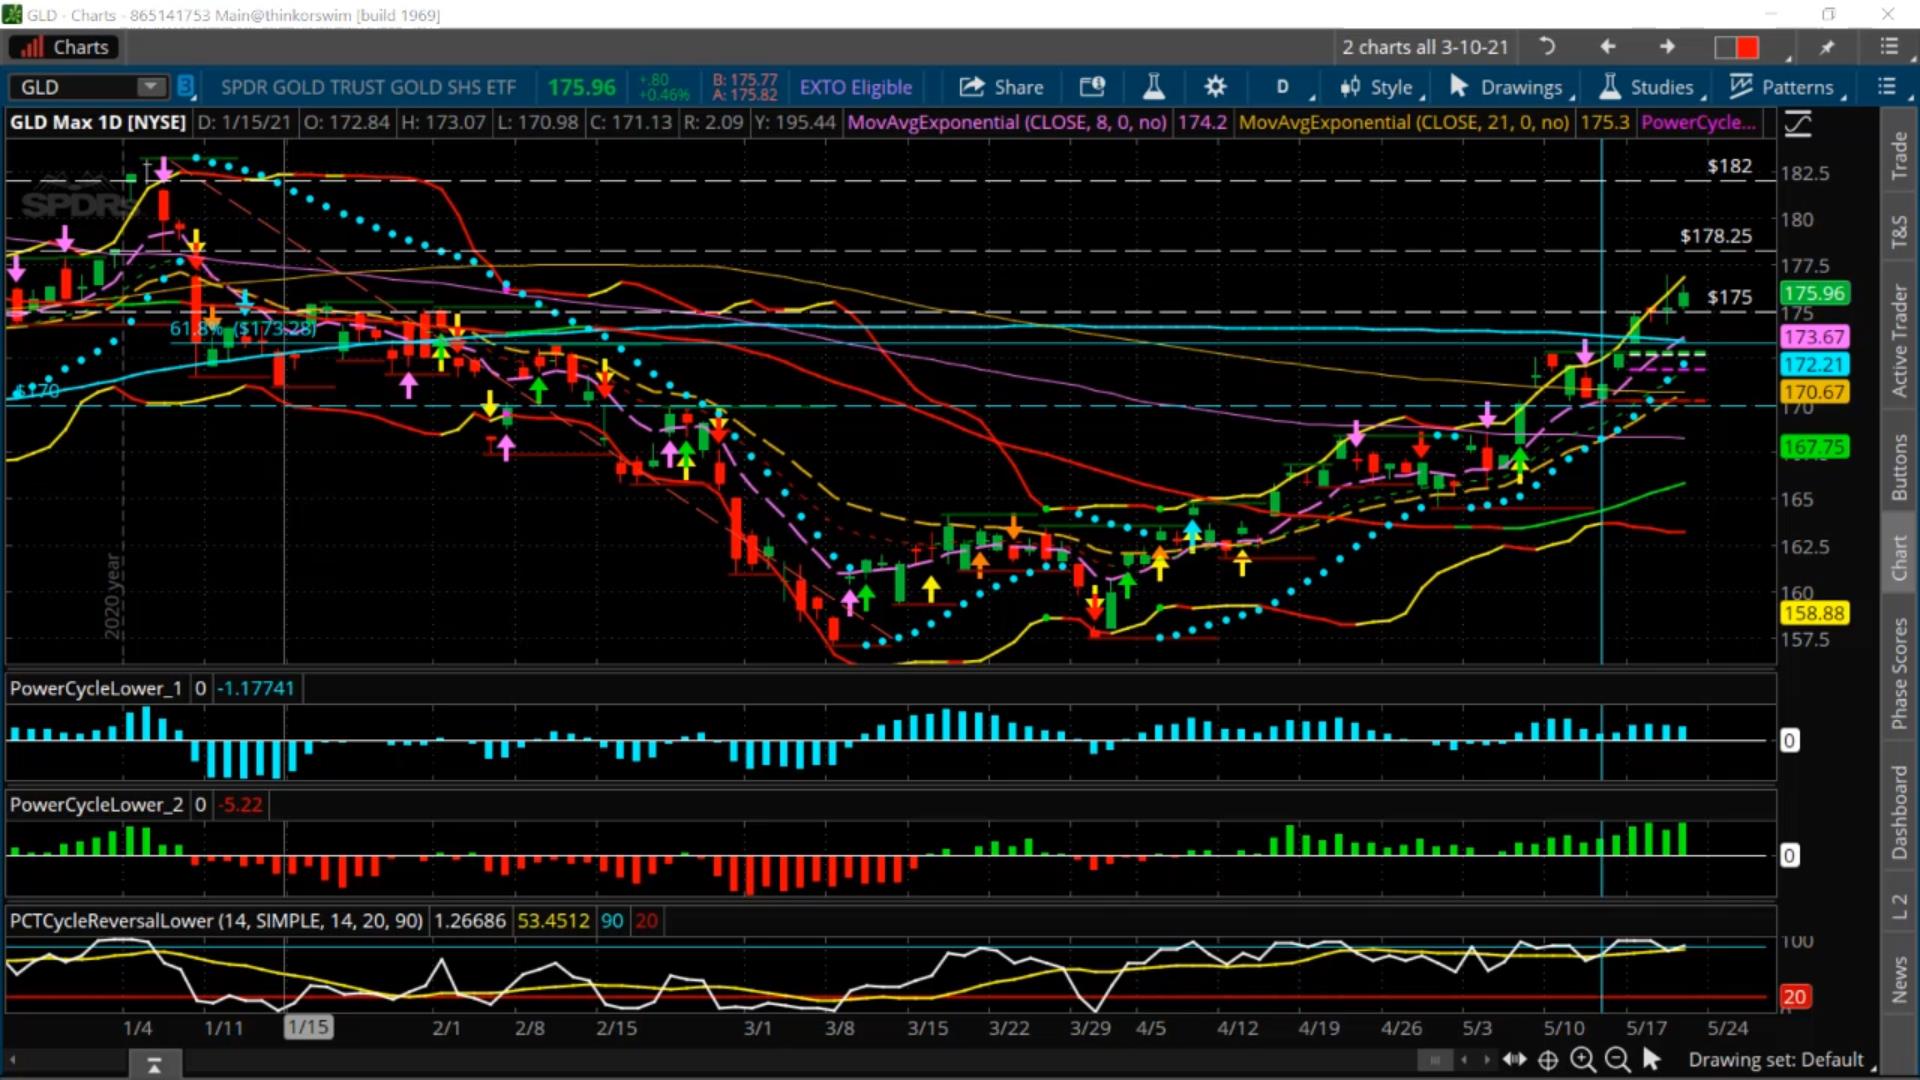Click the 172.21 cyan price bubble

tap(1814, 365)
